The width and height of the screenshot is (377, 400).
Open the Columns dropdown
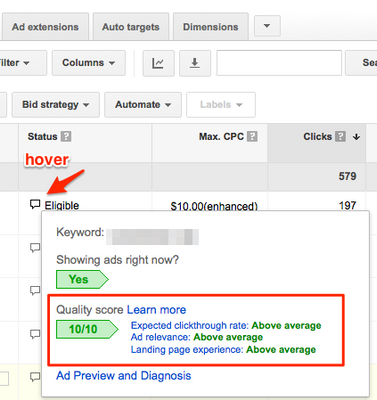coord(89,63)
